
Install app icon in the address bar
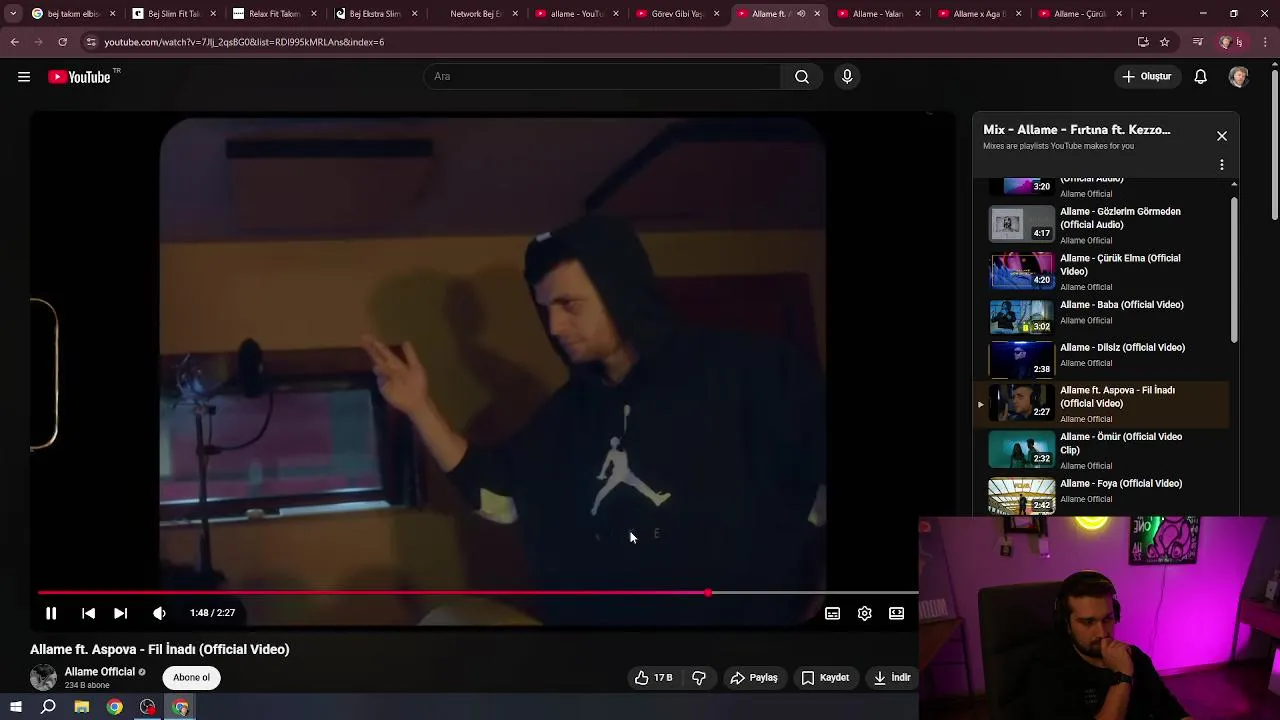point(1143,42)
